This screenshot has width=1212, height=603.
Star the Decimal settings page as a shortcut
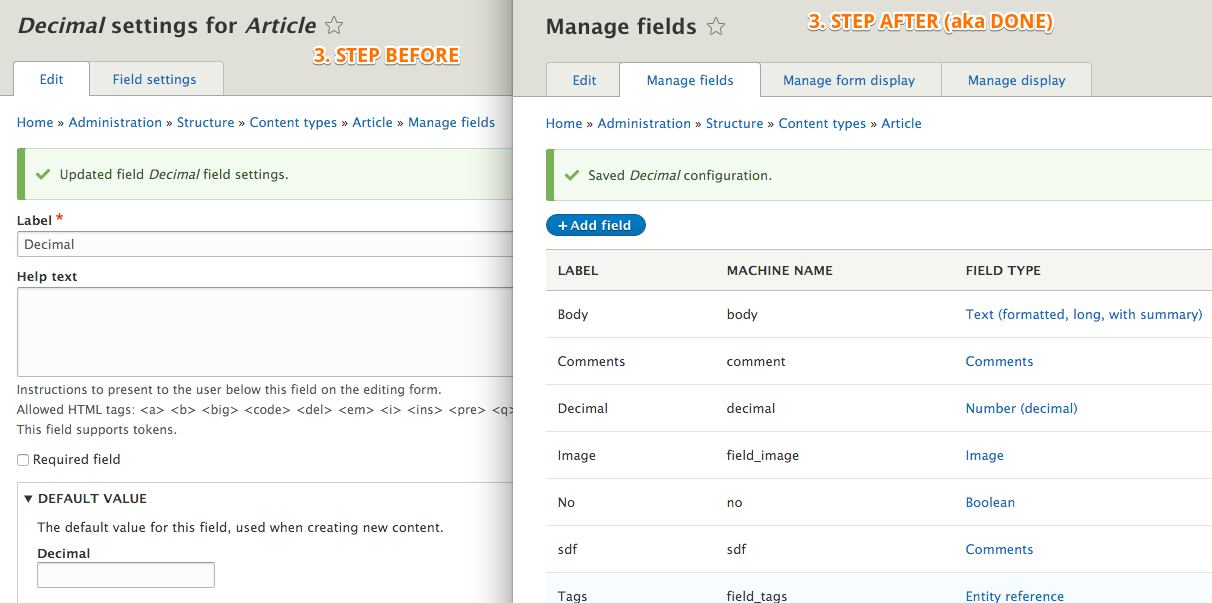click(x=334, y=26)
